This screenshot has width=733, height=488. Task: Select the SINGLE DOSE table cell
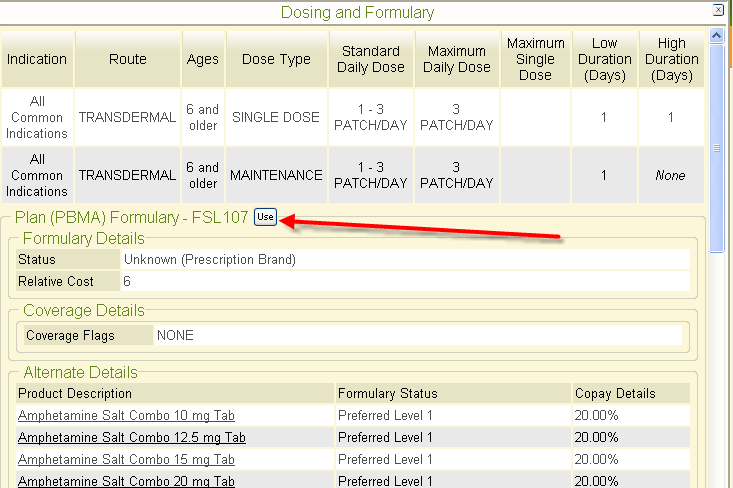pyautogui.click(x=276, y=117)
